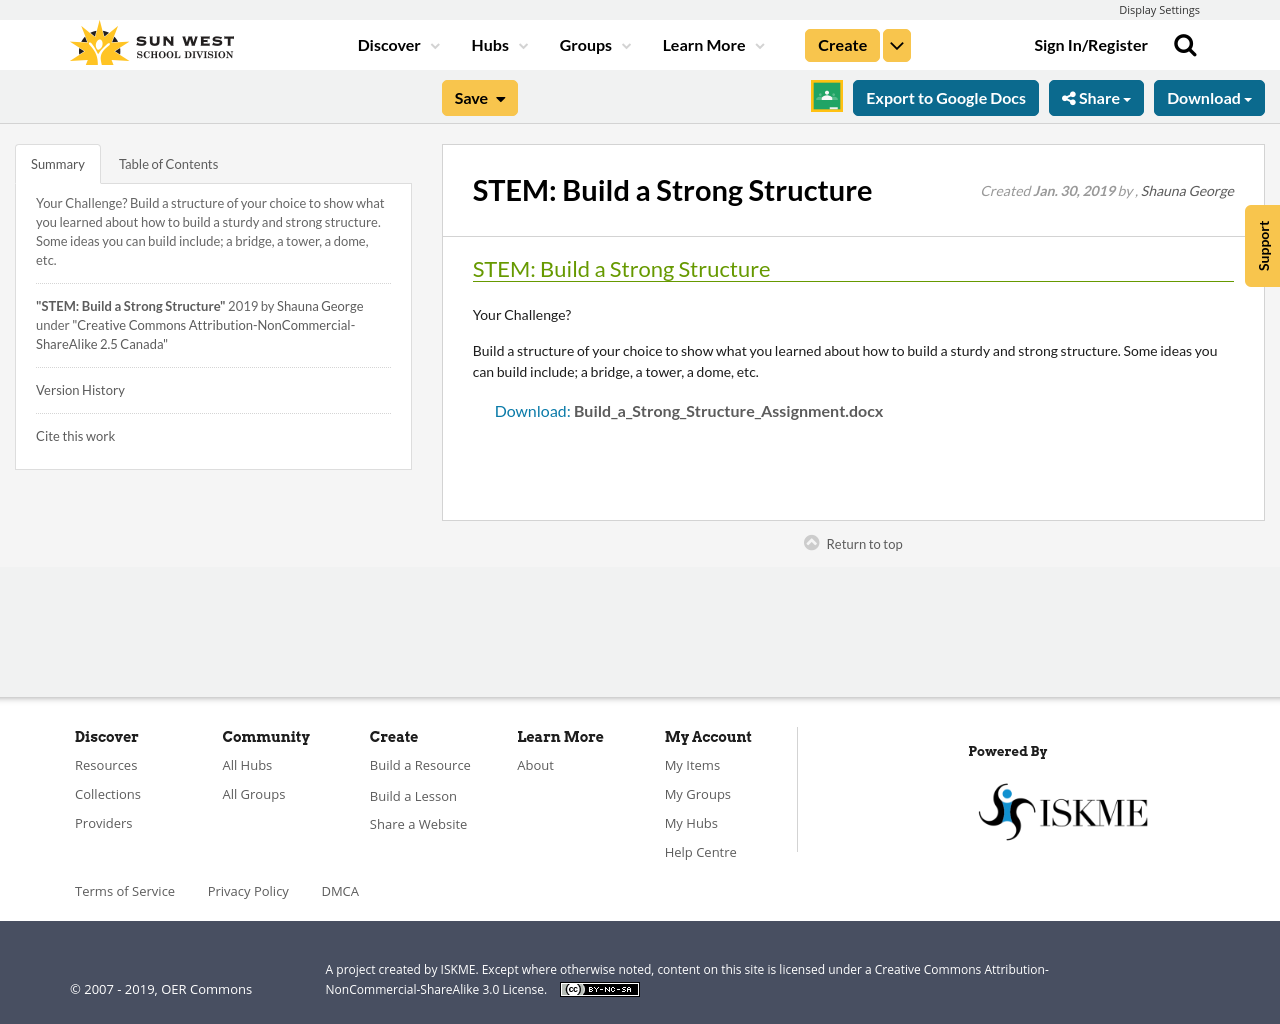Open the Create menu chevron dropdown
This screenshot has width=1280, height=1024.
[896, 44]
